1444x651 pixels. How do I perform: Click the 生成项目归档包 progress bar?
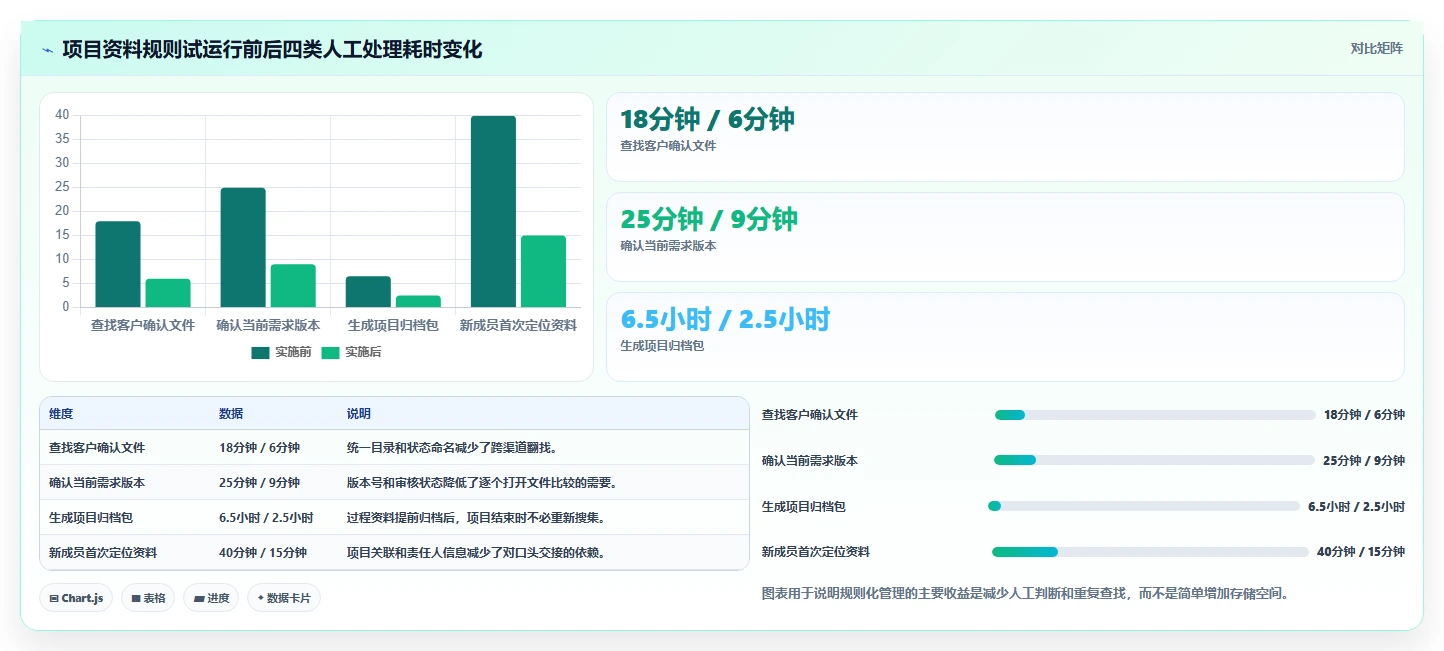(1144, 506)
